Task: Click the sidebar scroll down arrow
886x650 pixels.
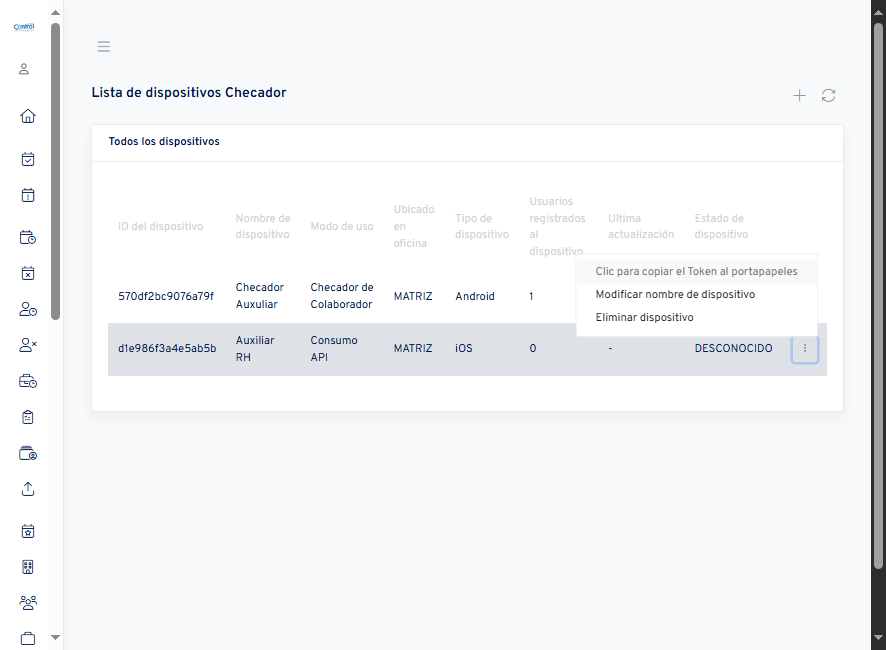Action: pyautogui.click(x=55, y=637)
